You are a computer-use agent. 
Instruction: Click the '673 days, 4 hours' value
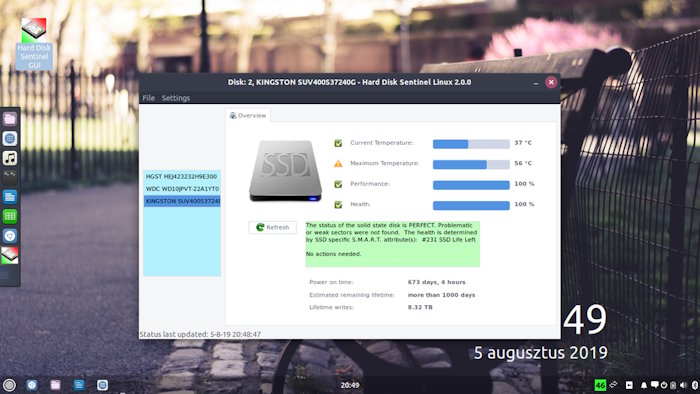pyautogui.click(x=437, y=282)
